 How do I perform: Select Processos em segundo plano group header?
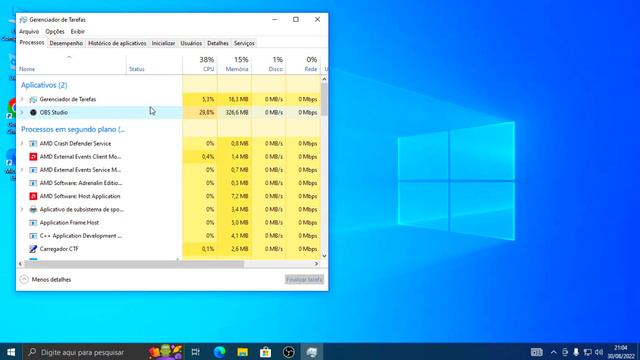point(73,129)
